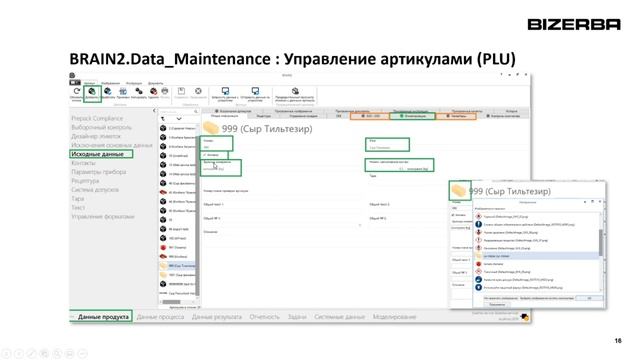Image resolution: width=640 pixels, height=360 pixels.
Task: Collapse the left navigation with chevron arrow
Action: point(154,111)
